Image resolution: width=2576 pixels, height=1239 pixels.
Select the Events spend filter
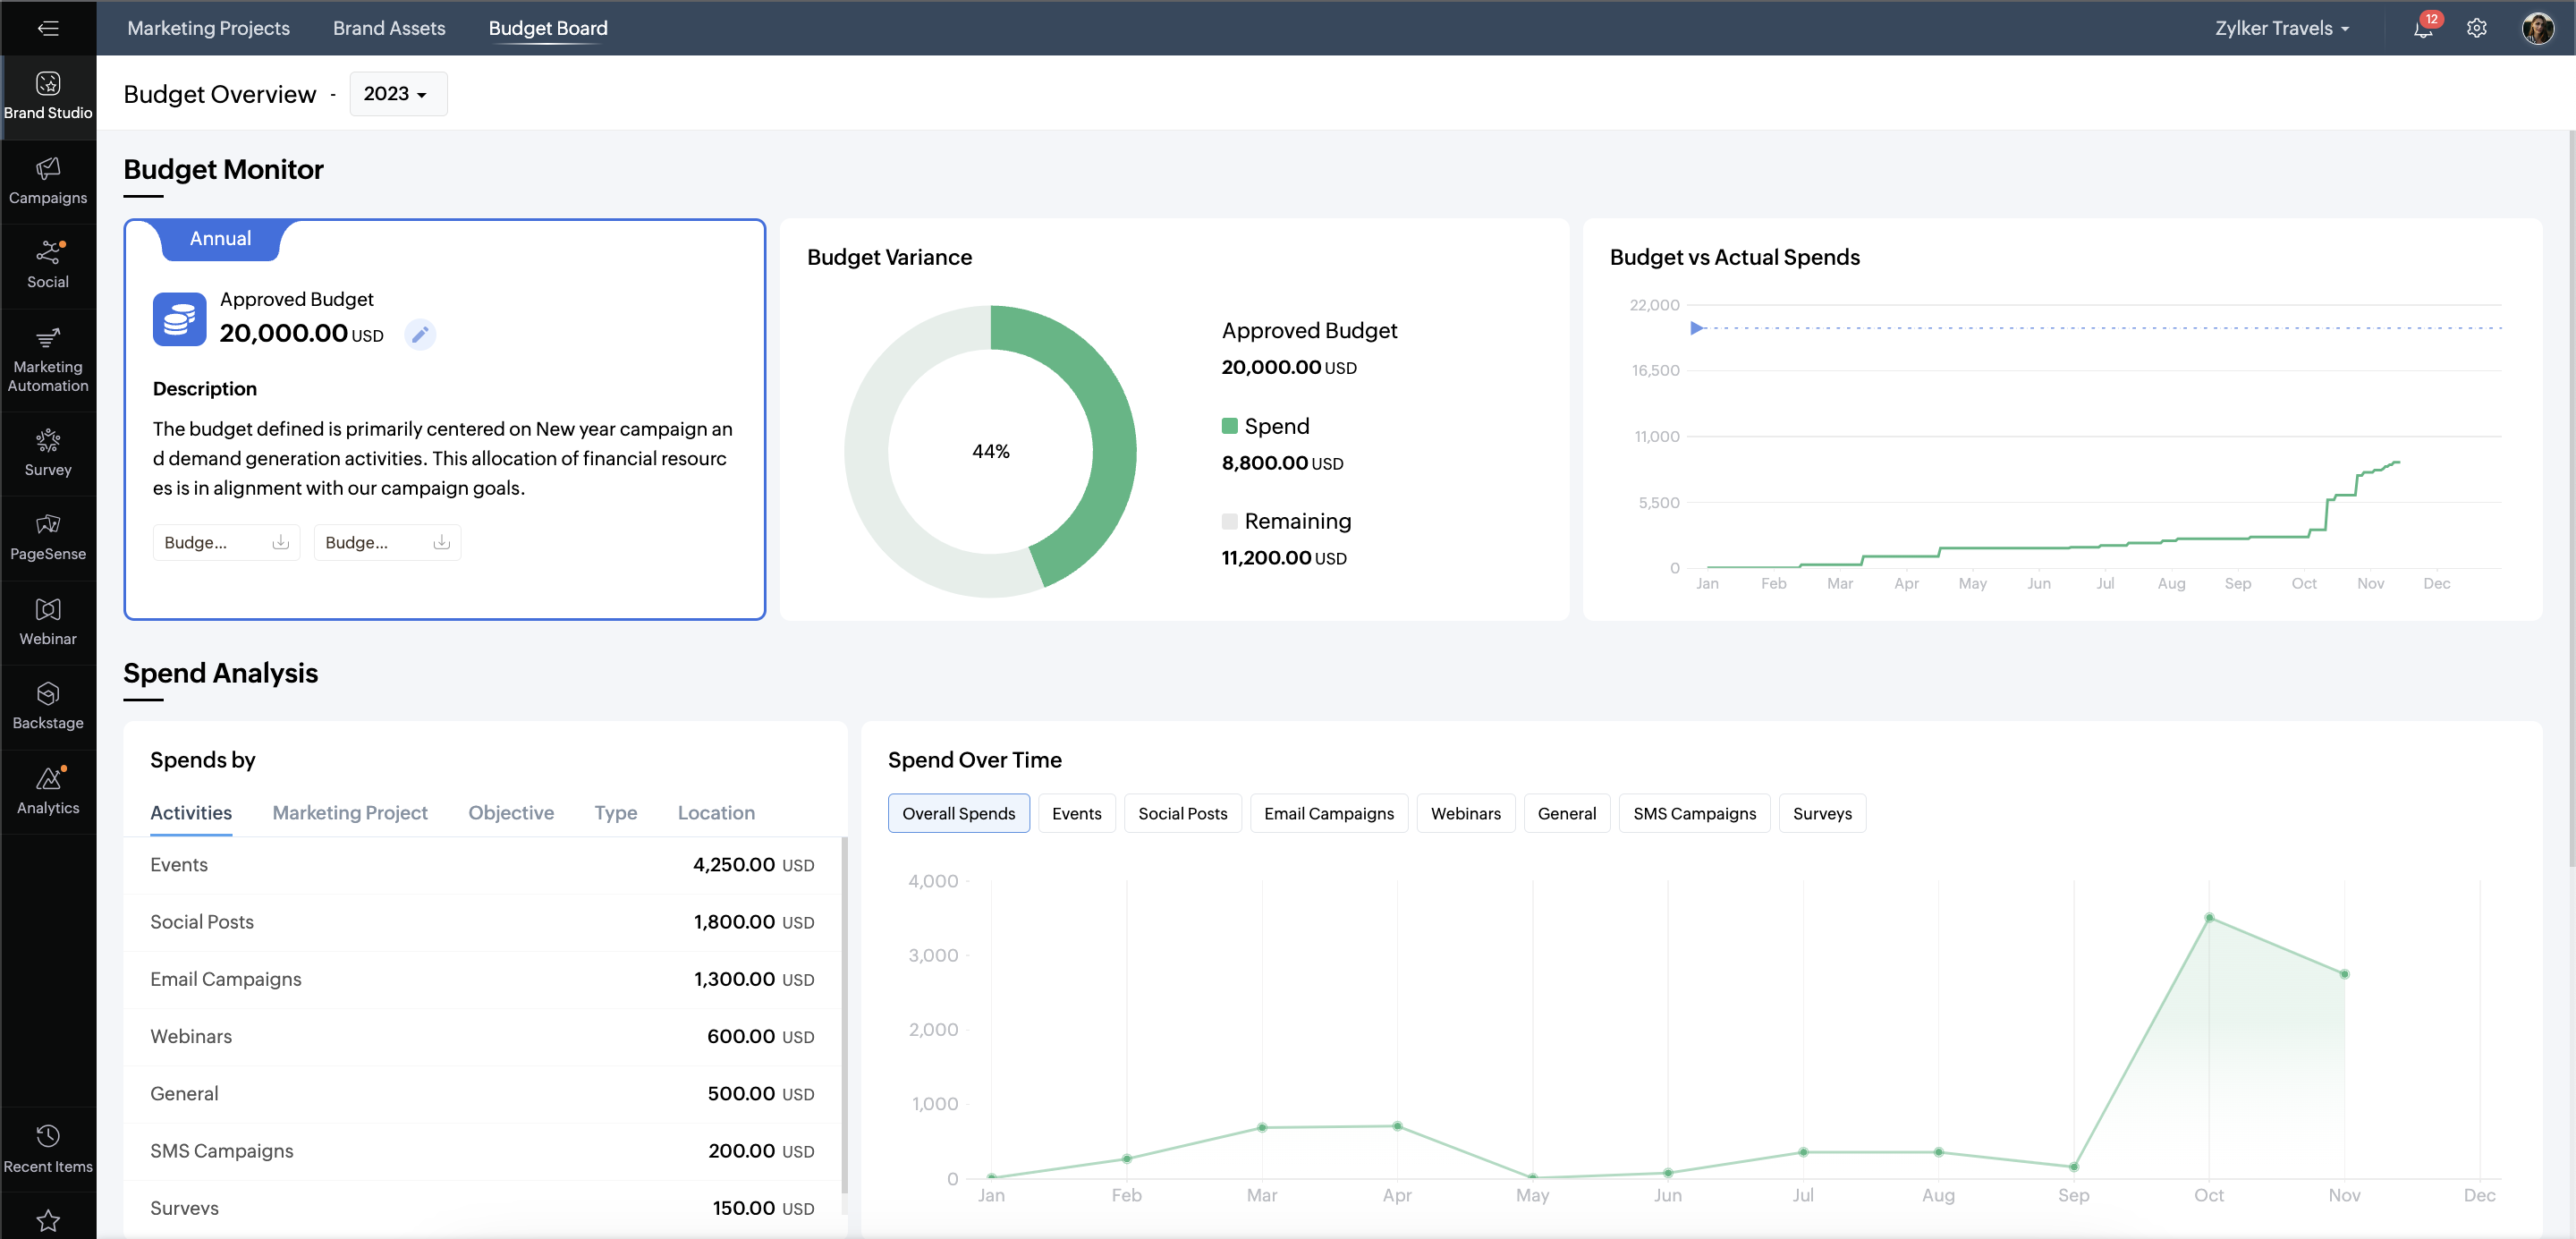(1076, 813)
